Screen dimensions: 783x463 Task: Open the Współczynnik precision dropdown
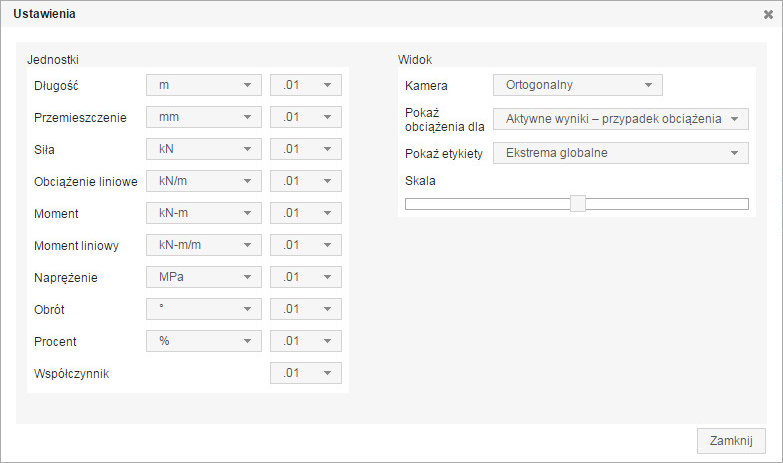tap(306, 373)
